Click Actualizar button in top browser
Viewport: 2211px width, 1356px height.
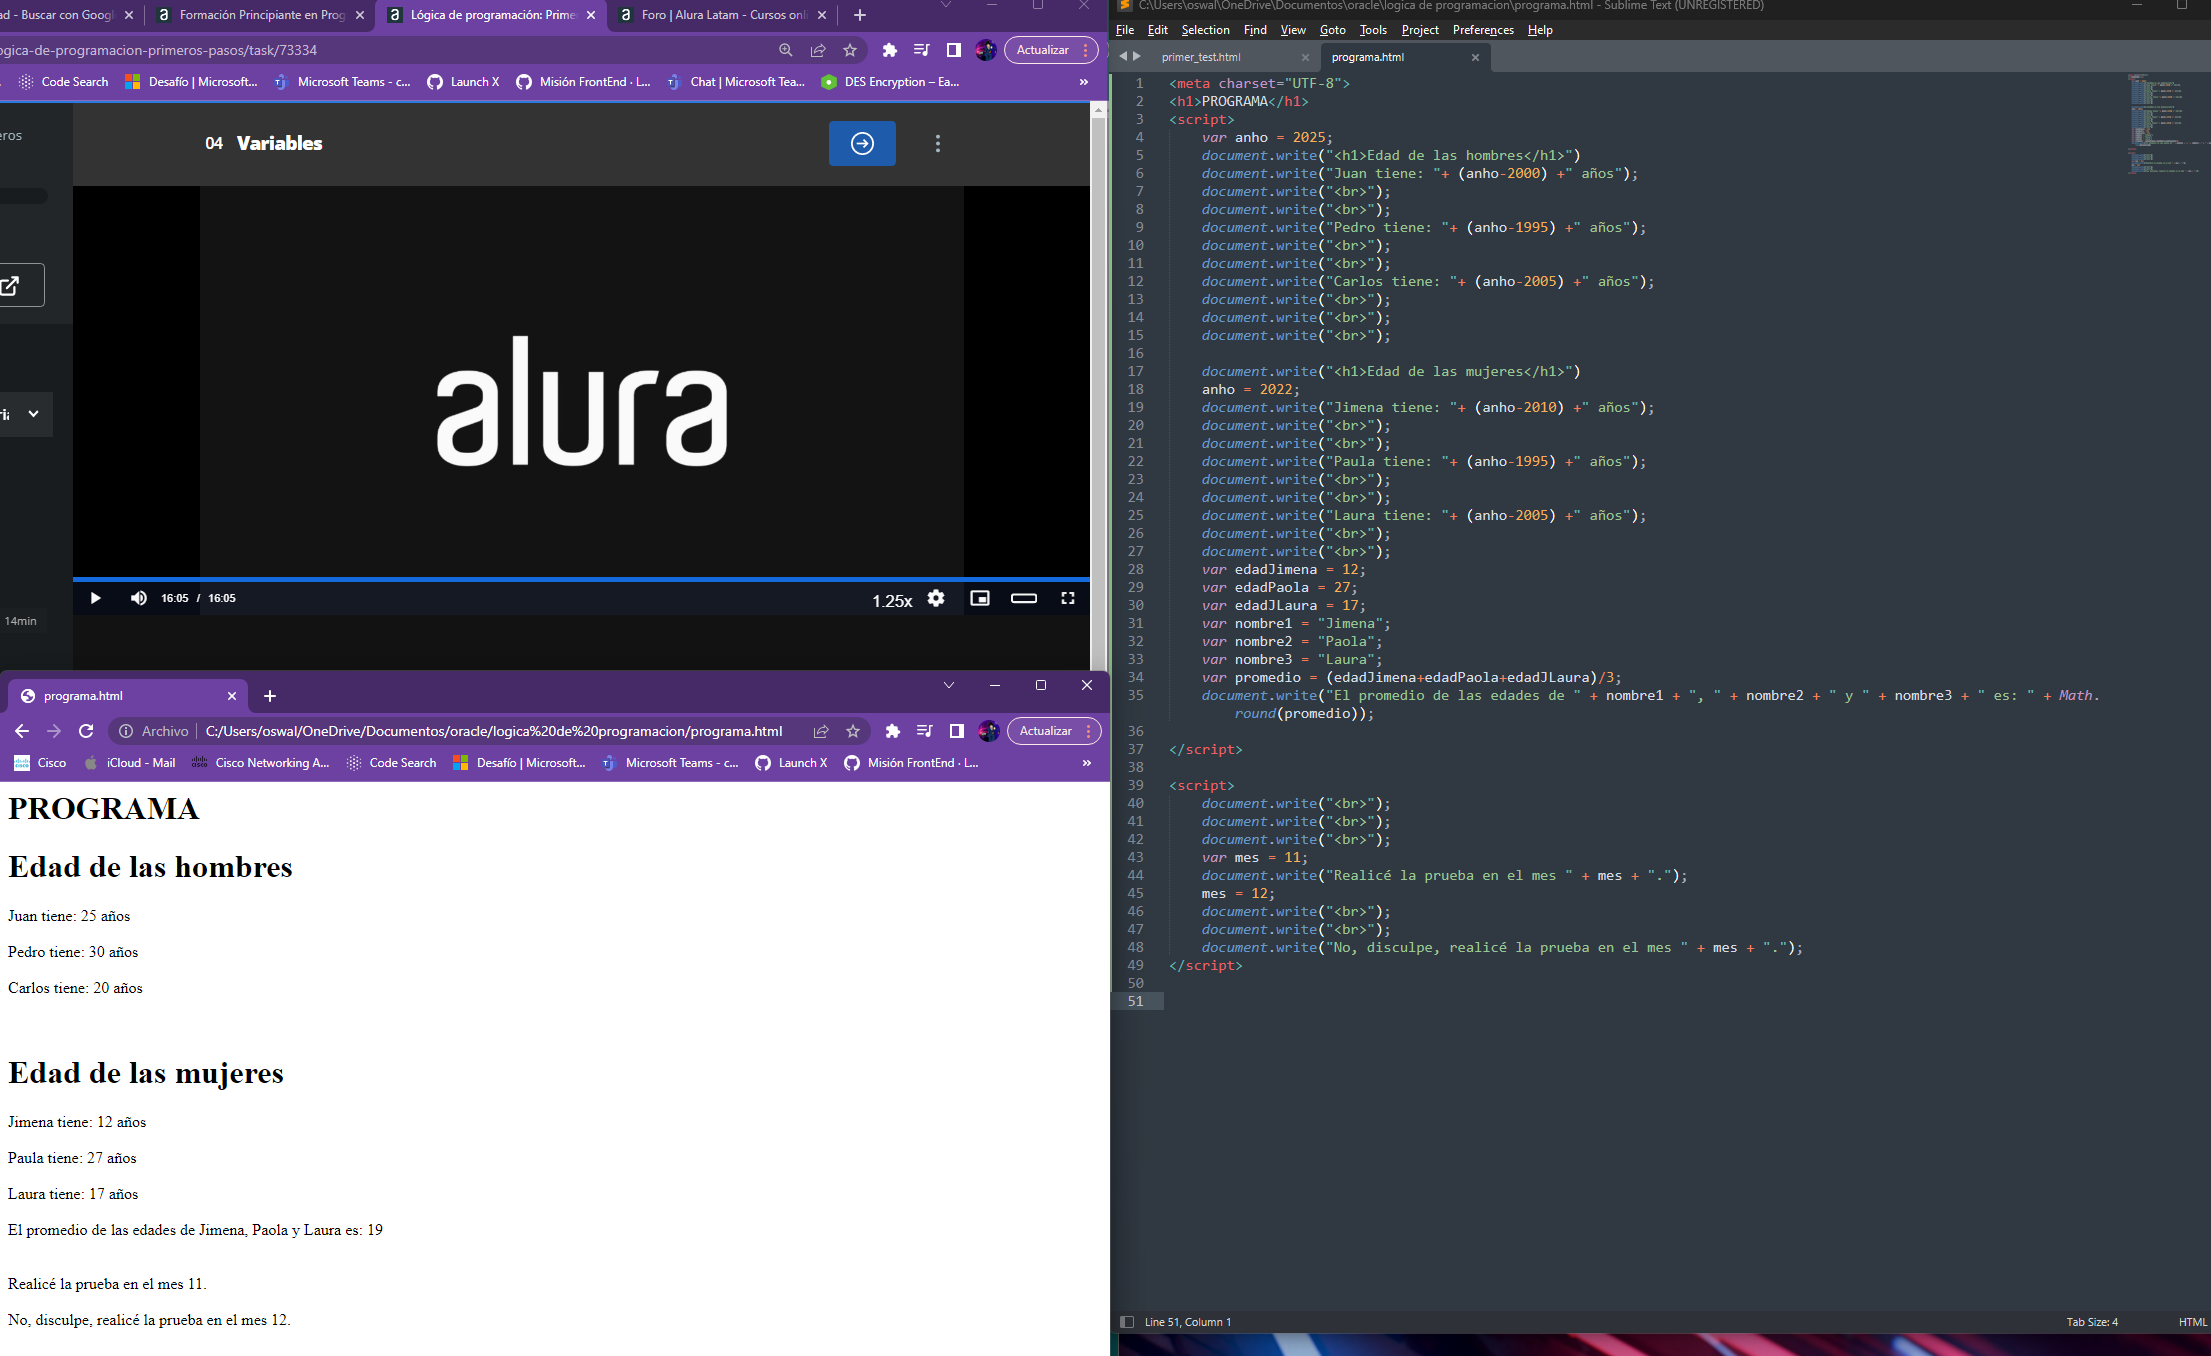[1043, 50]
